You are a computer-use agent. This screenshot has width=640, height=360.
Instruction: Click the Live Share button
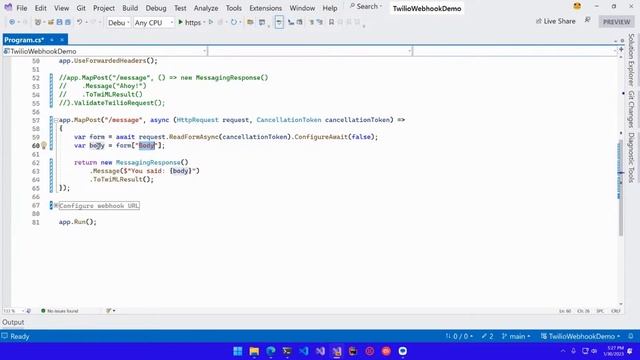point(556,21)
